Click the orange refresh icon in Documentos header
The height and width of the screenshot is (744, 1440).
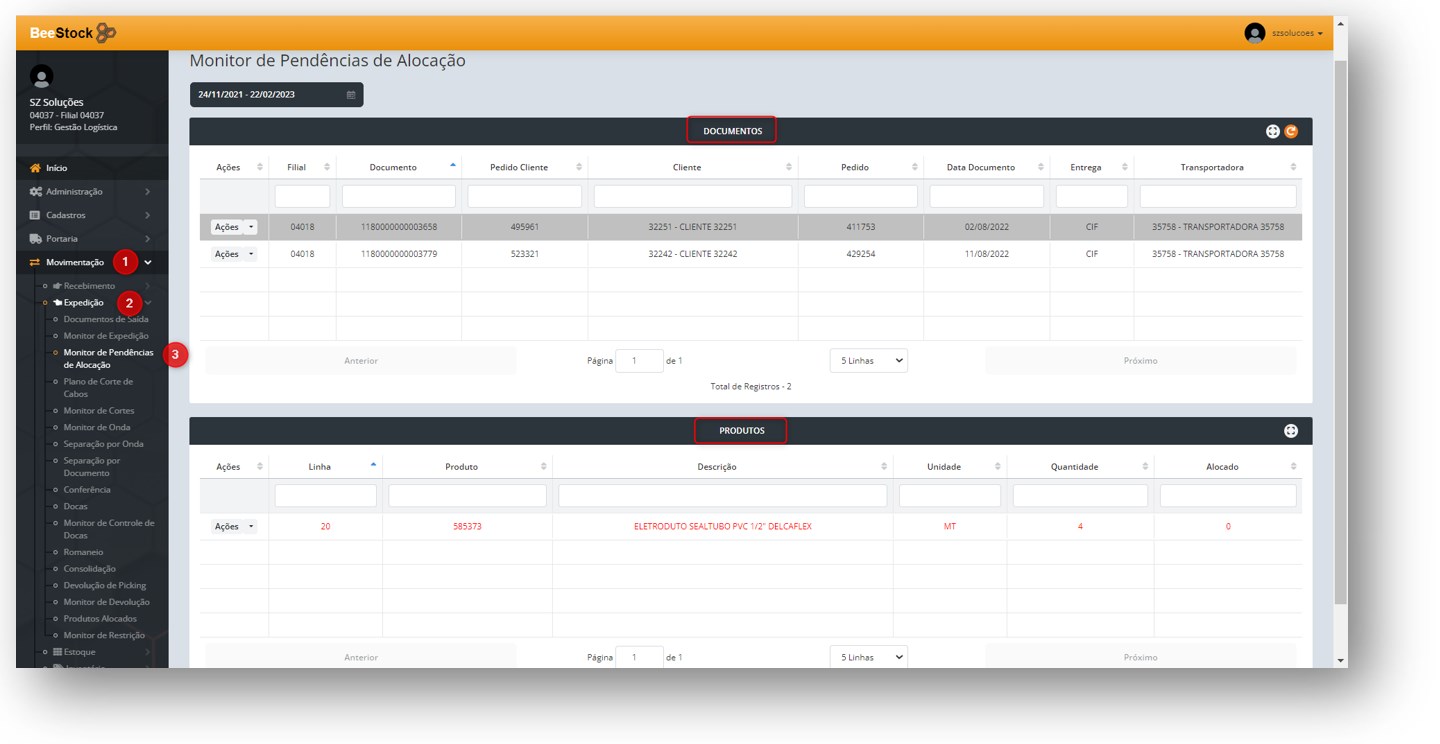tap(1291, 131)
